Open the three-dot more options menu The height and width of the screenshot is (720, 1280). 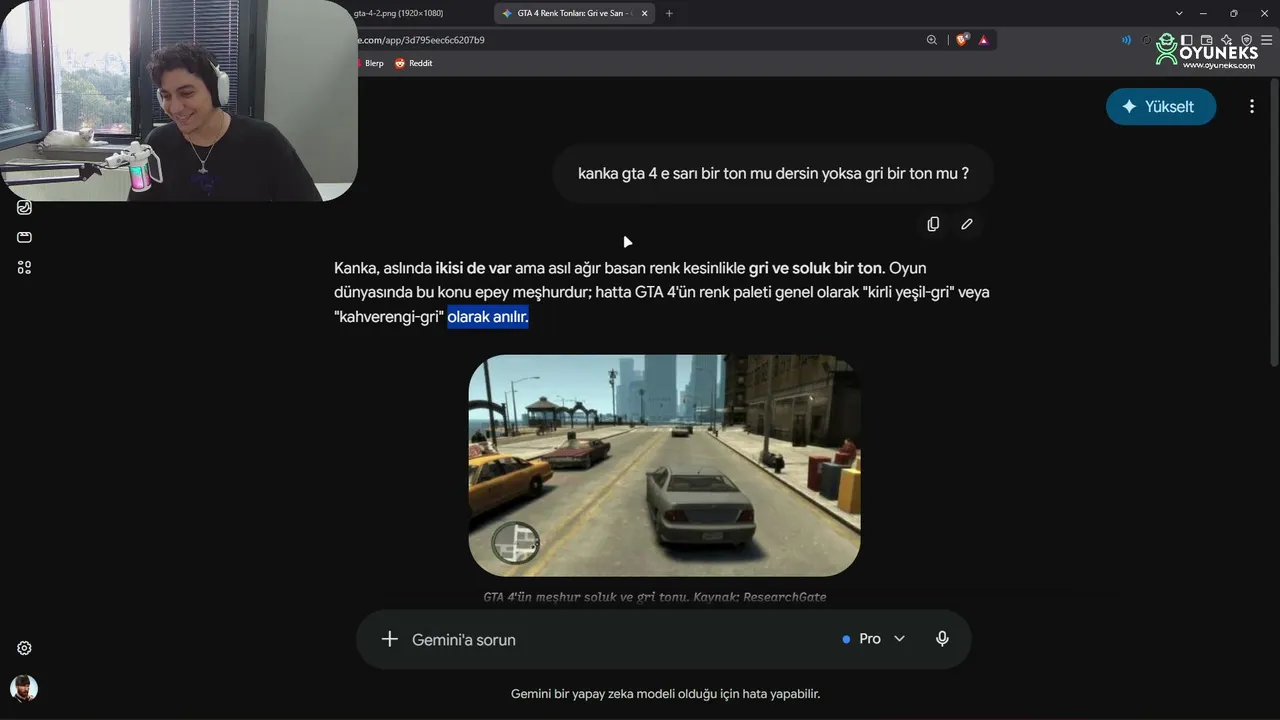(x=1251, y=106)
